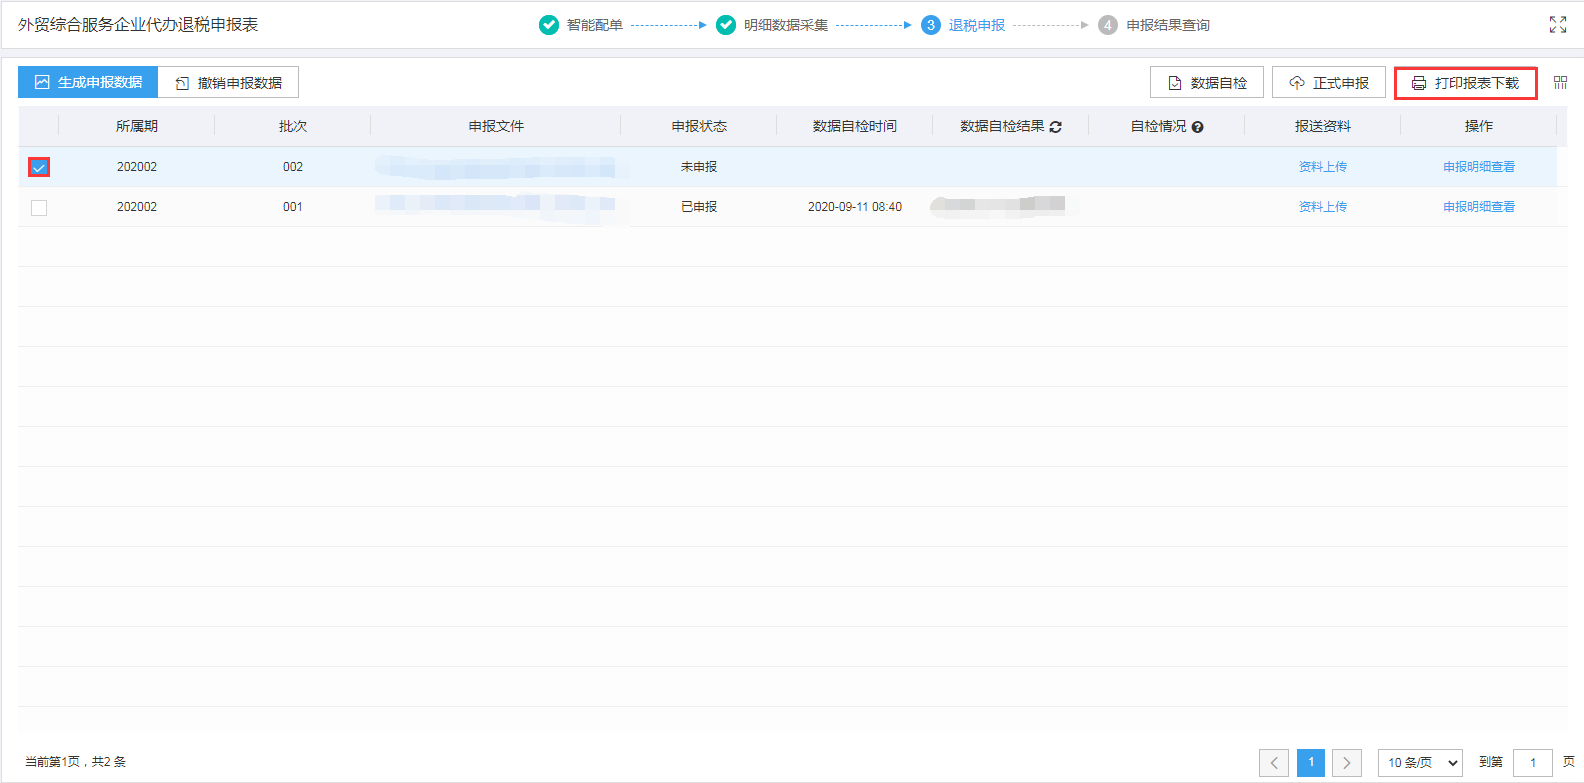Go to the 退税申报 step
Image resolution: width=1584 pixels, height=783 pixels.
pos(977,25)
